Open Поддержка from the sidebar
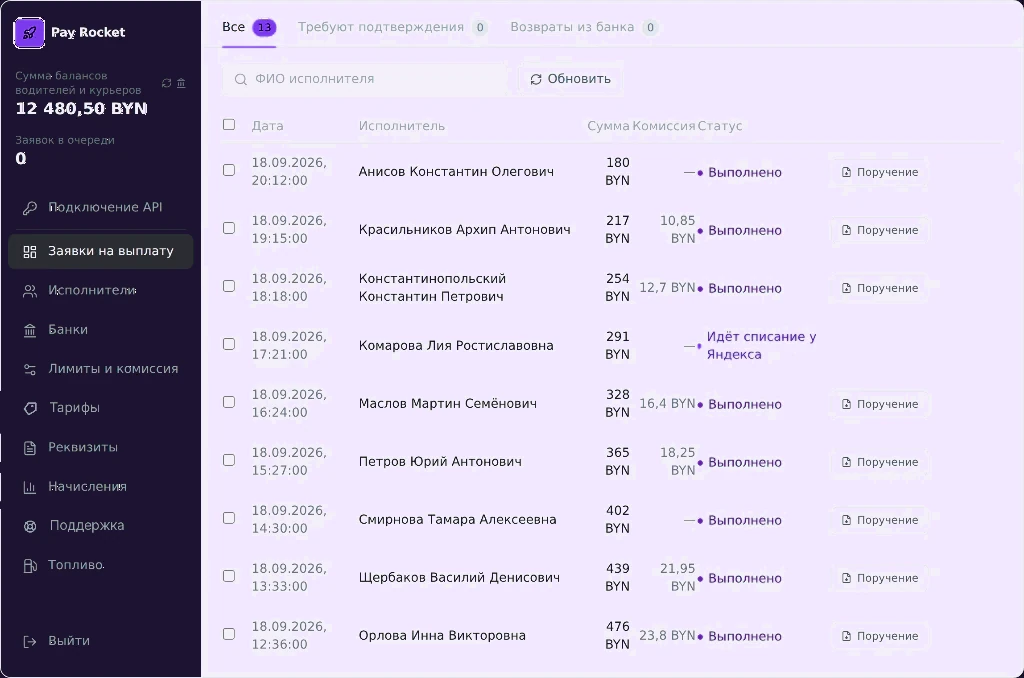This screenshot has height=678, width=1024. pyautogui.click(x=101, y=526)
